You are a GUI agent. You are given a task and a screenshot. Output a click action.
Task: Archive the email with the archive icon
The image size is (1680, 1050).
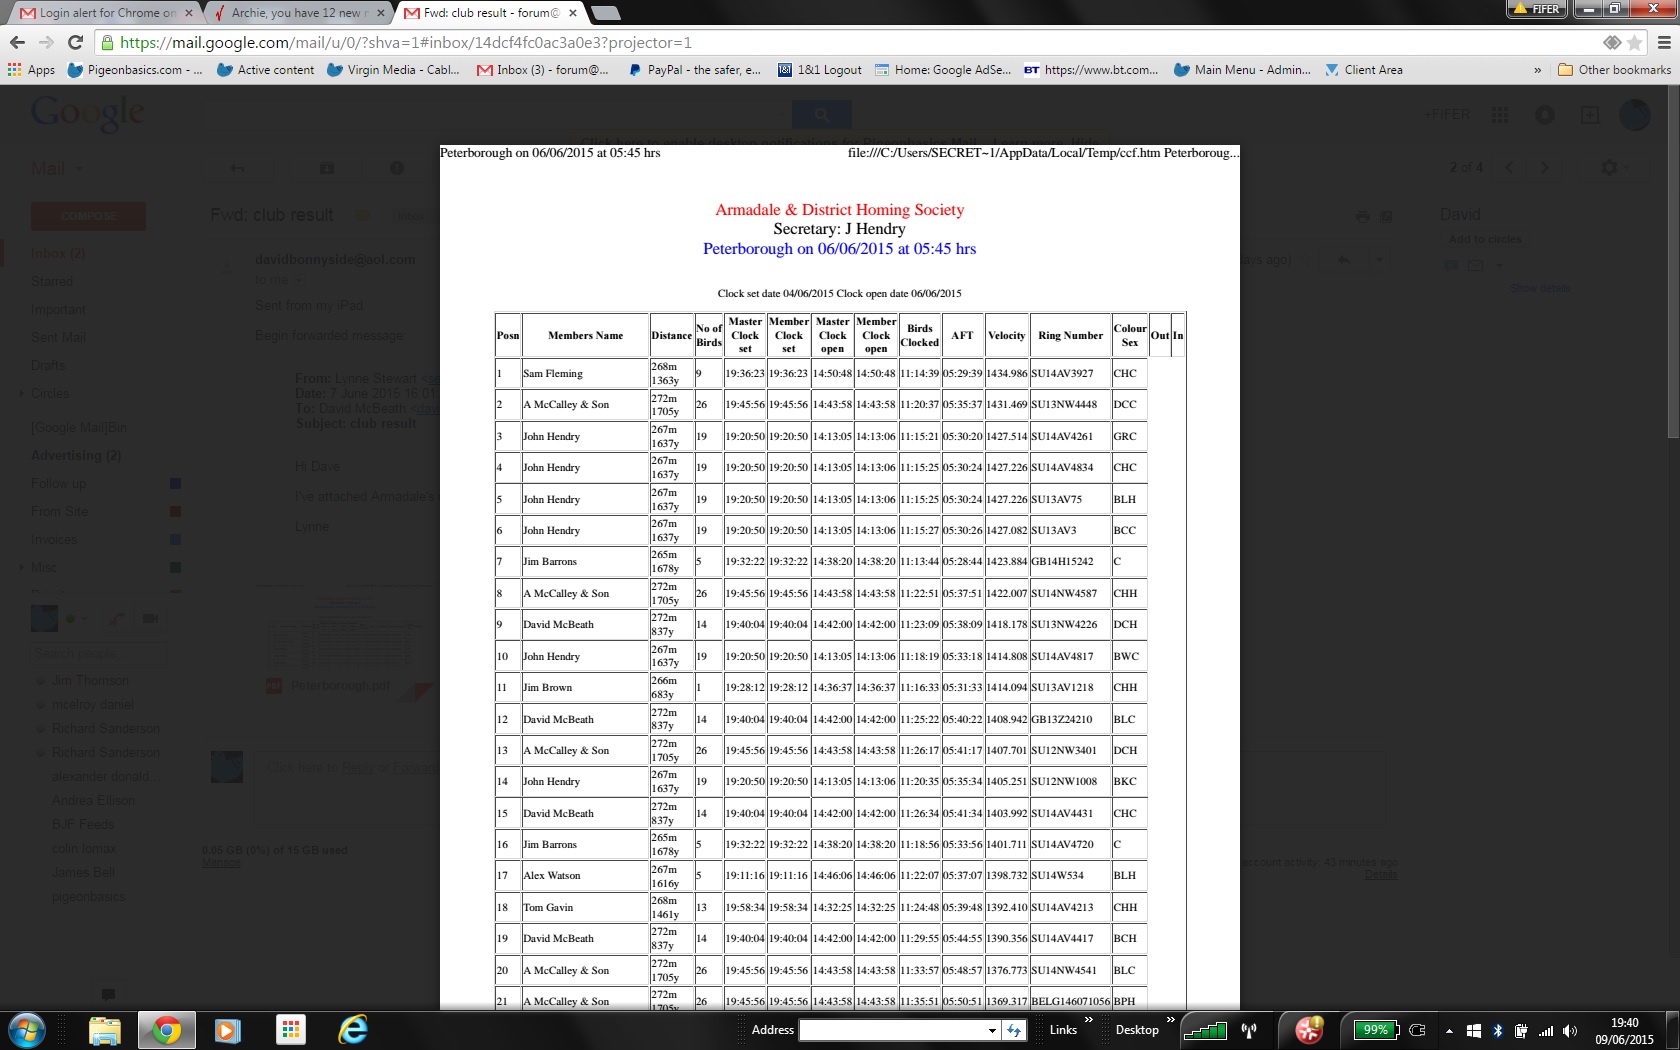coord(327,168)
